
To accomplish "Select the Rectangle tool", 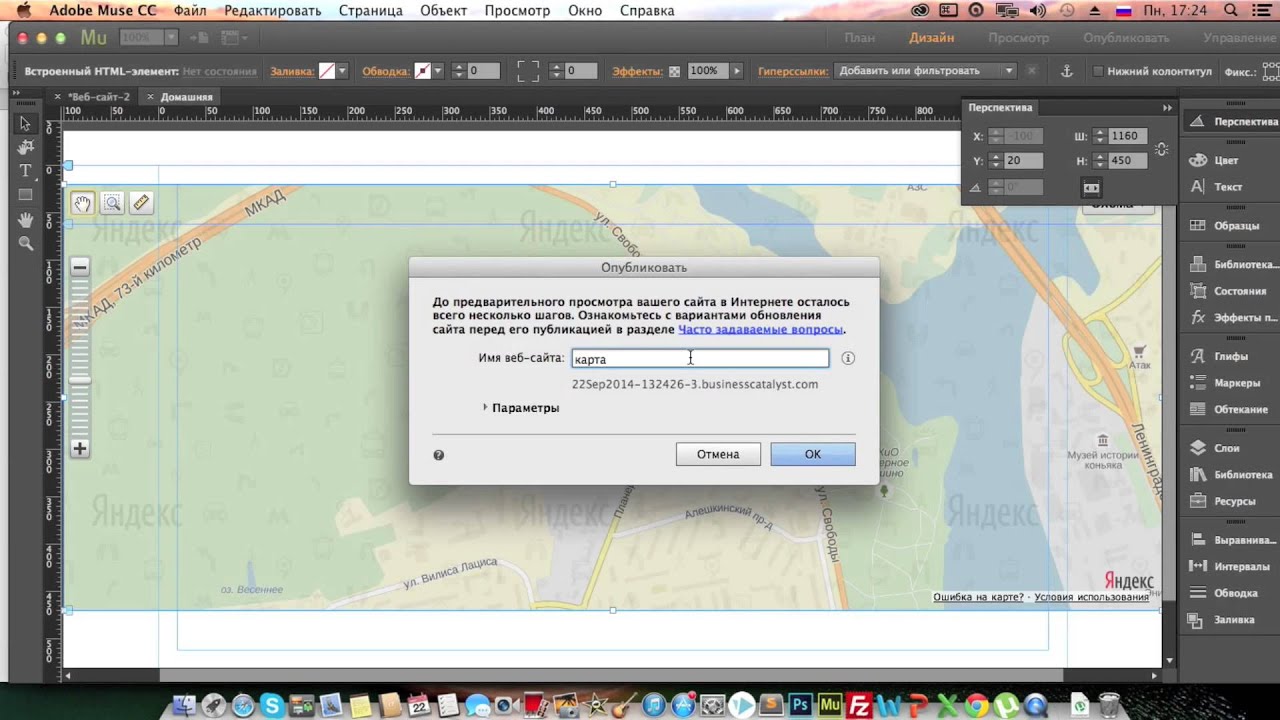I will pos(26,195).
